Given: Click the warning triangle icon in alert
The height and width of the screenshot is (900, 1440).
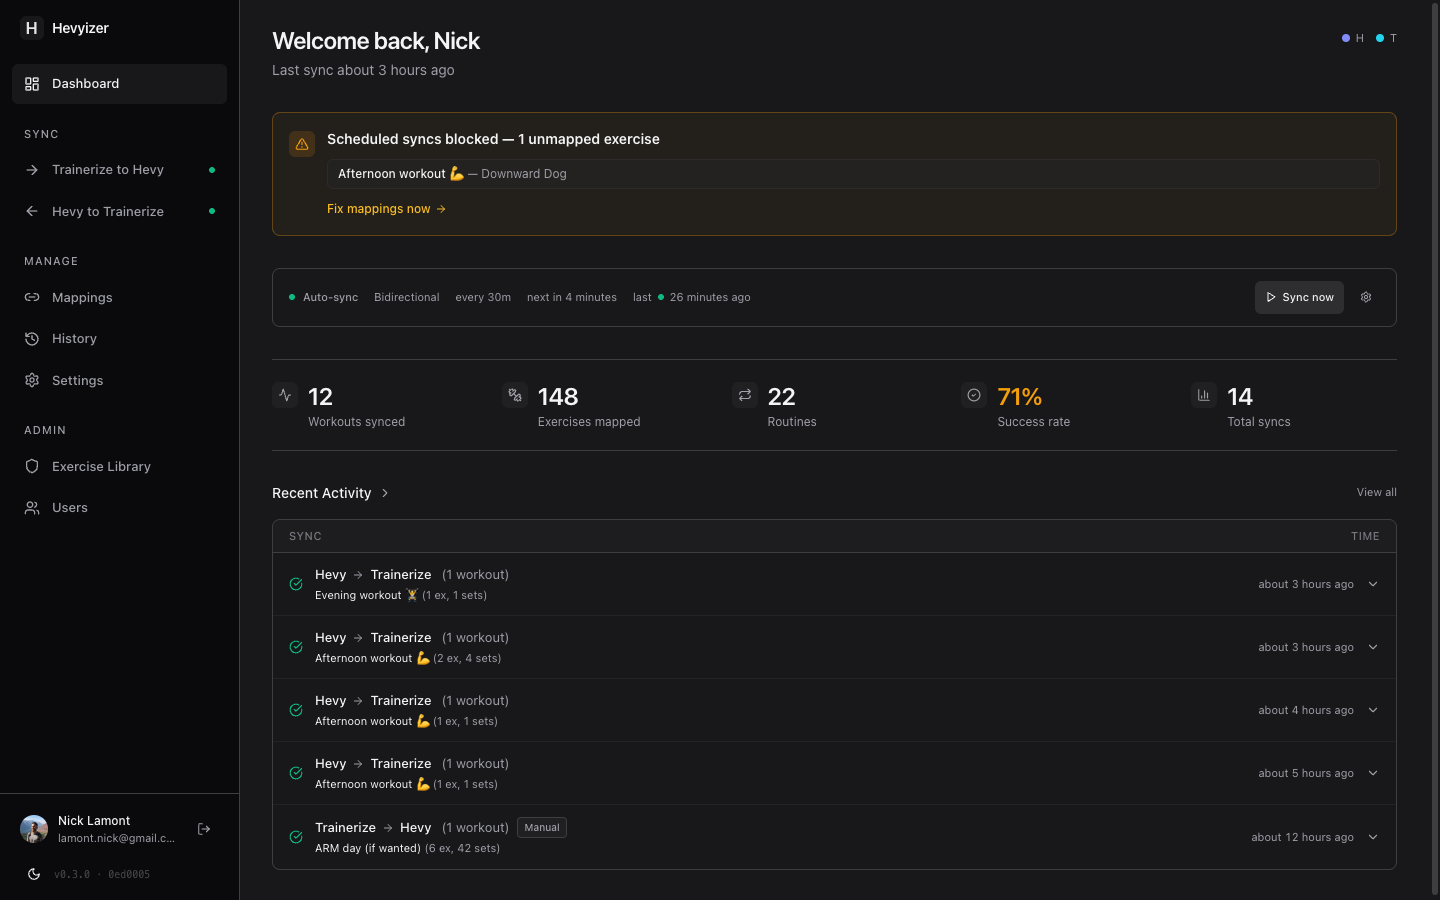Looking at the screenshot, I should coord(302,144).
